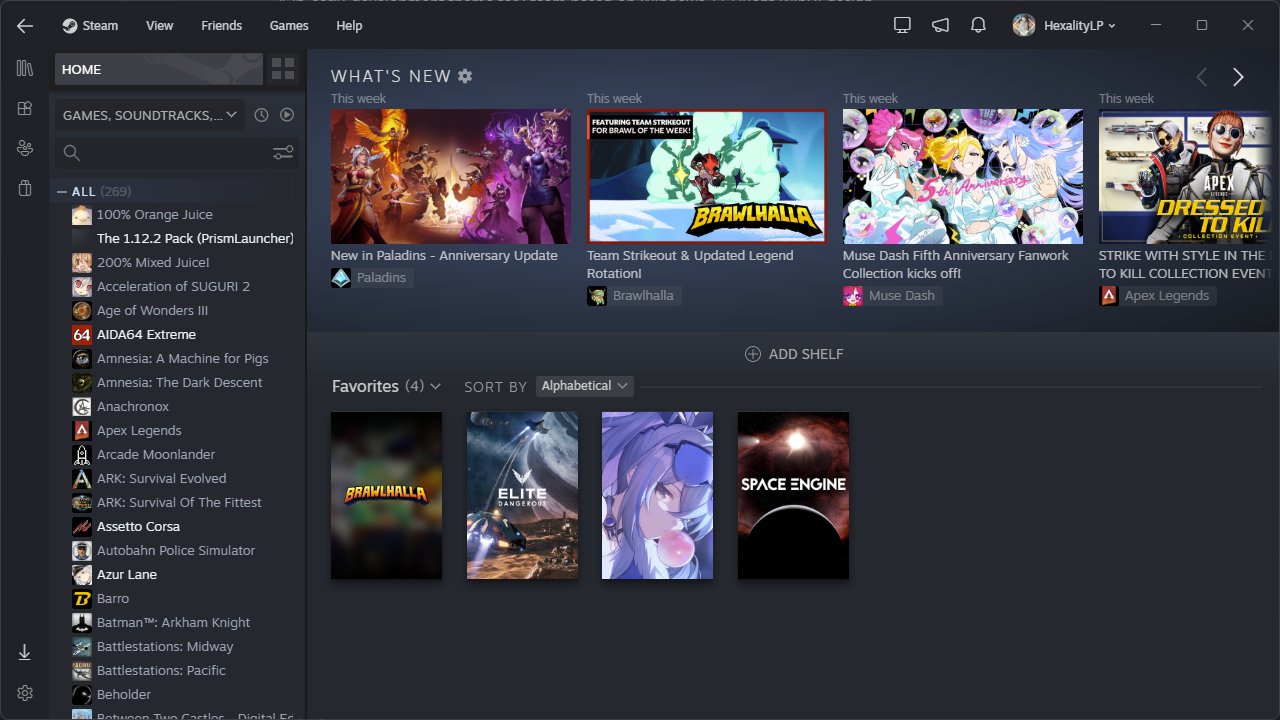
Task: Open the Paladins game tag link
Action: click(371, 277)
